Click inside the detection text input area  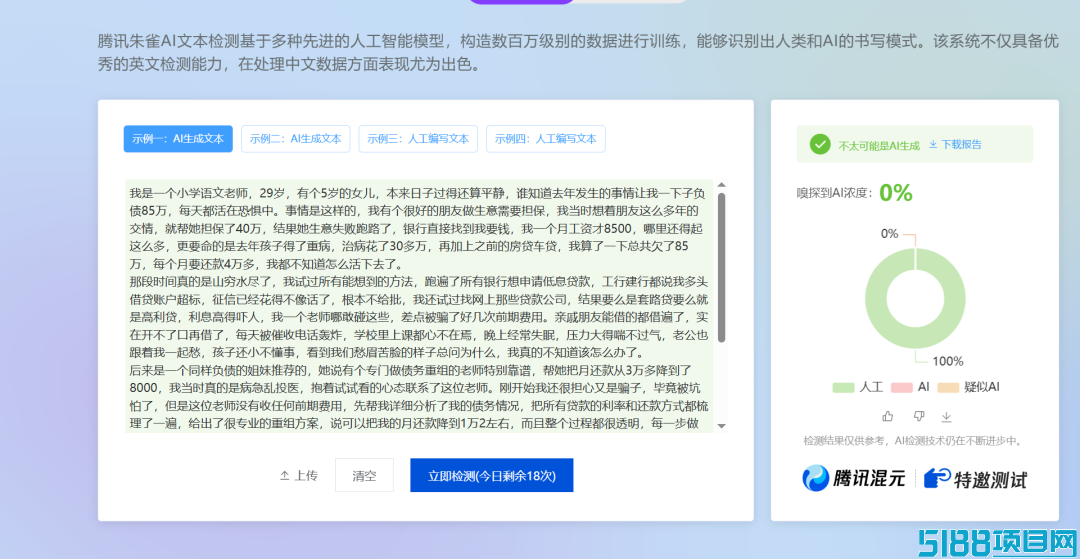coord(419,306)
